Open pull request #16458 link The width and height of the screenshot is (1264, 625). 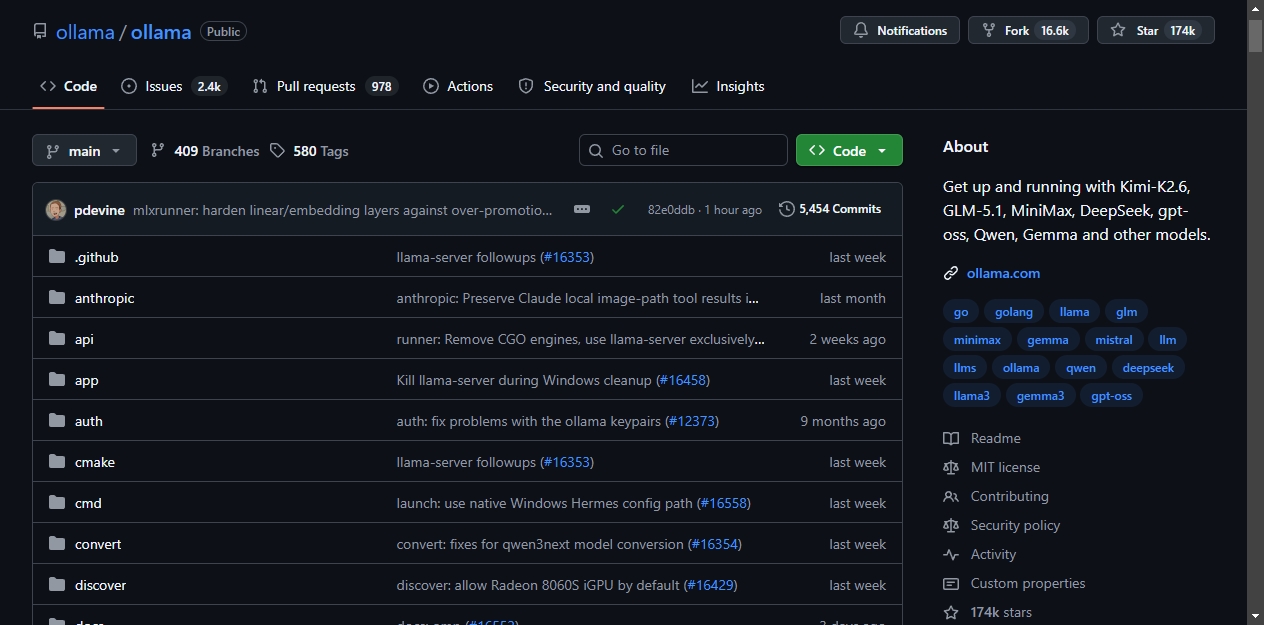click(x=683, y=380)
